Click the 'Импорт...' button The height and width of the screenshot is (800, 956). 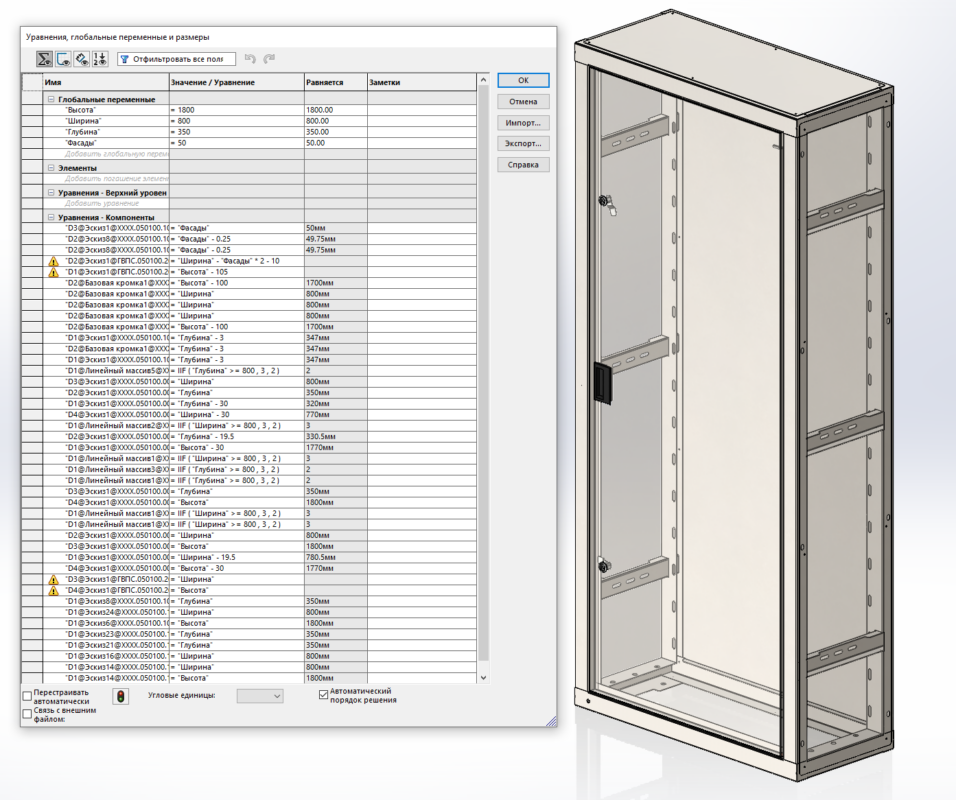(x=523, y=123)
